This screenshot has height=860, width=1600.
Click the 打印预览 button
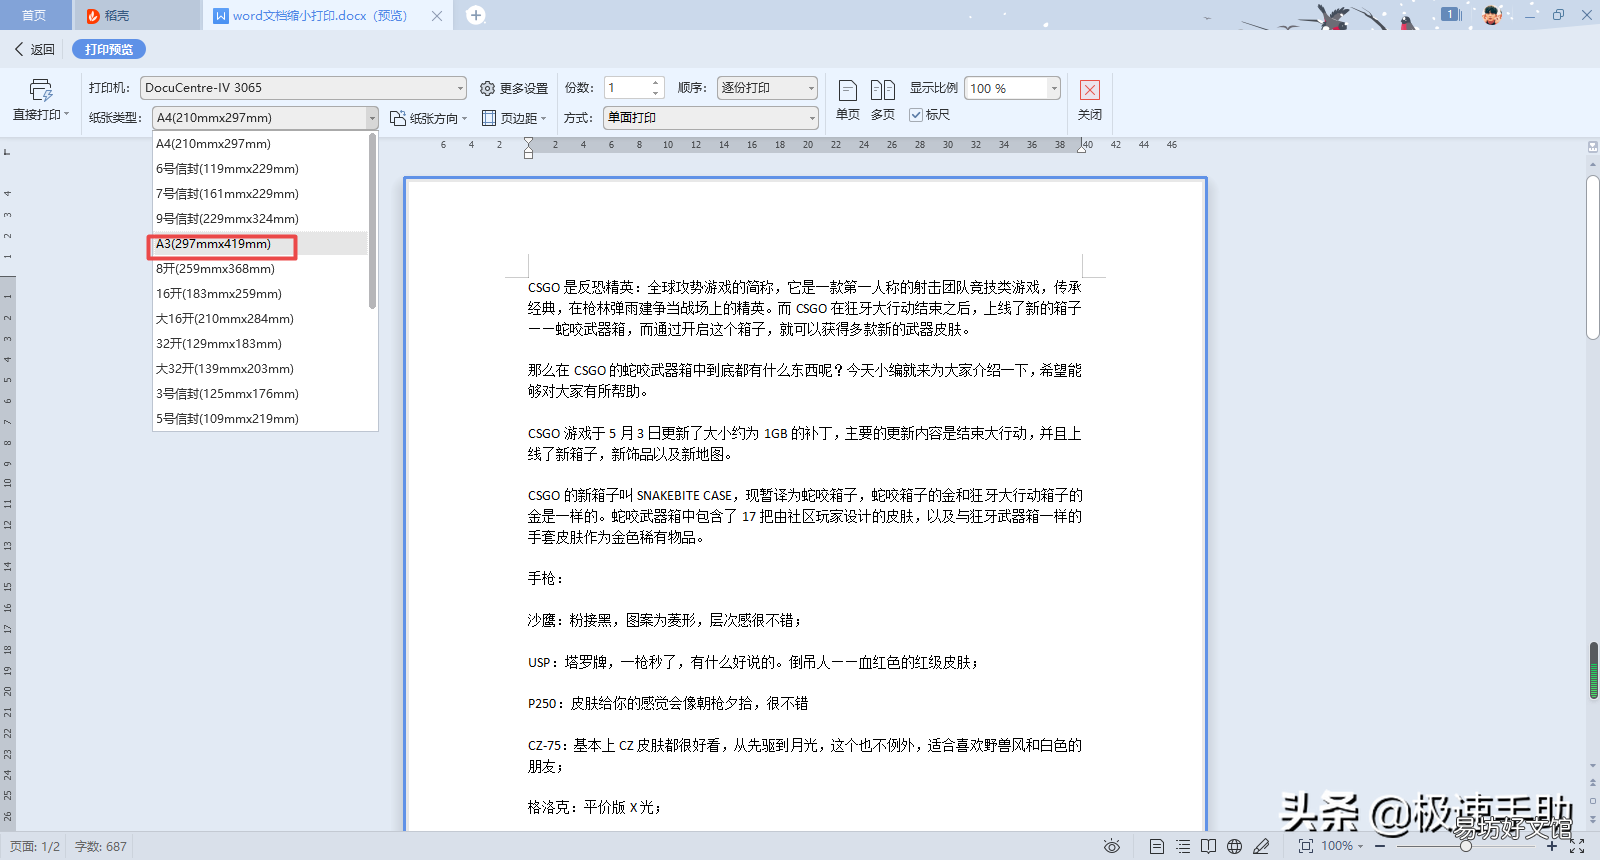tap(109, 49)
